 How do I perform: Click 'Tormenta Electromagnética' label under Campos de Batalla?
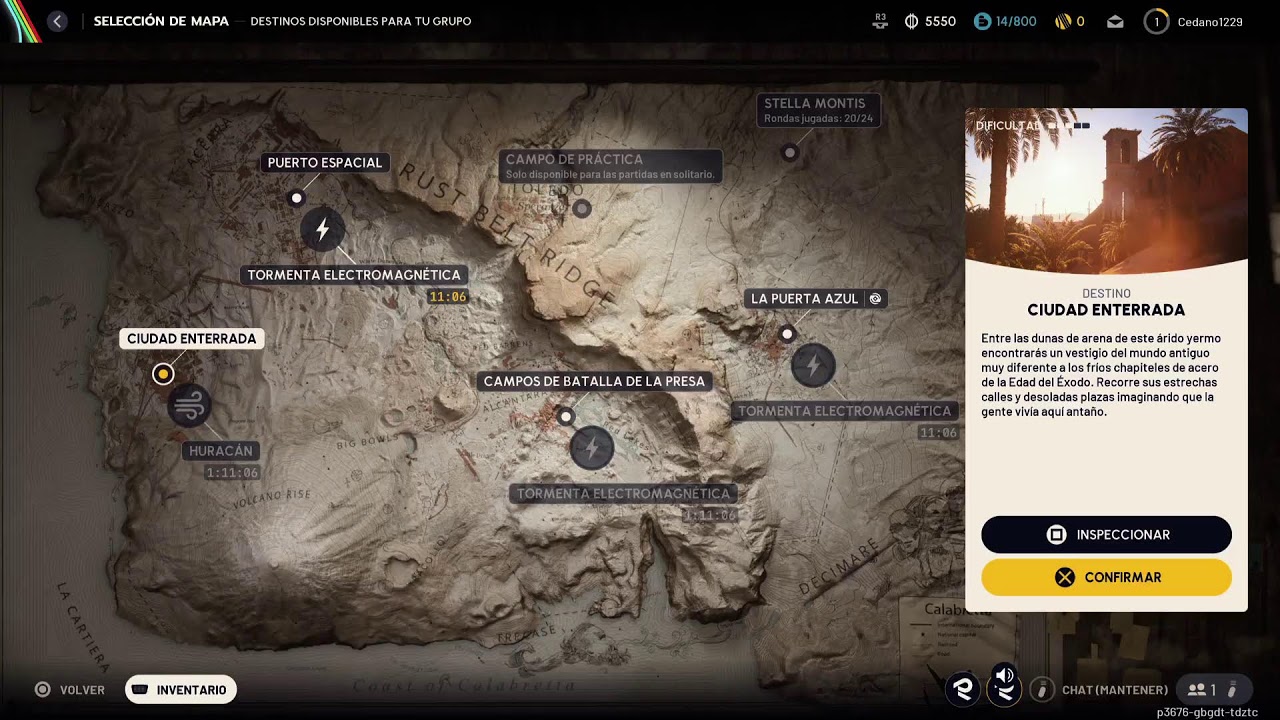pyautogui.click(x=624, y=494)
